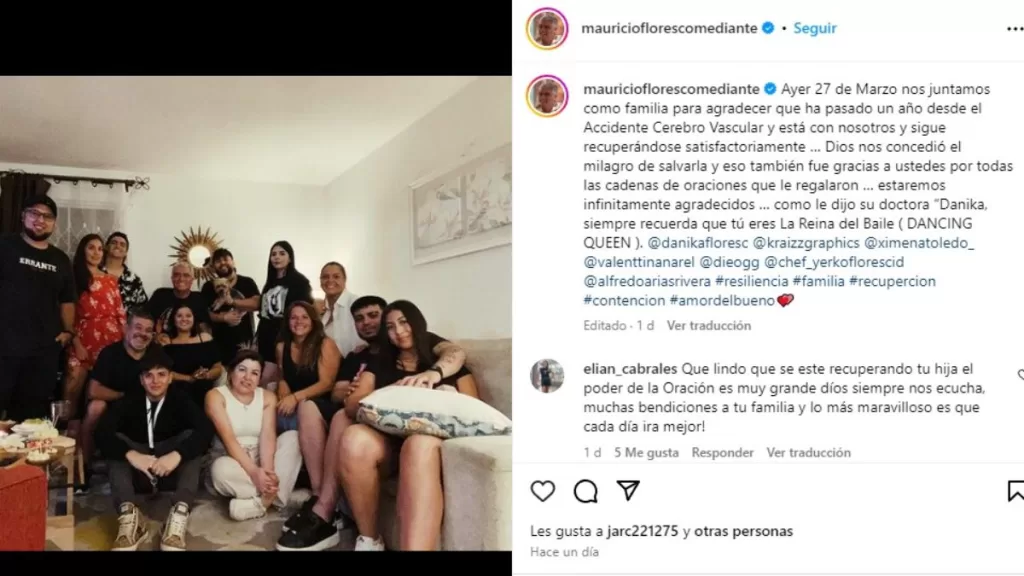Open comment bubble icon
The width and height of the screenshot is (1024, 576).
coord(585,491)
